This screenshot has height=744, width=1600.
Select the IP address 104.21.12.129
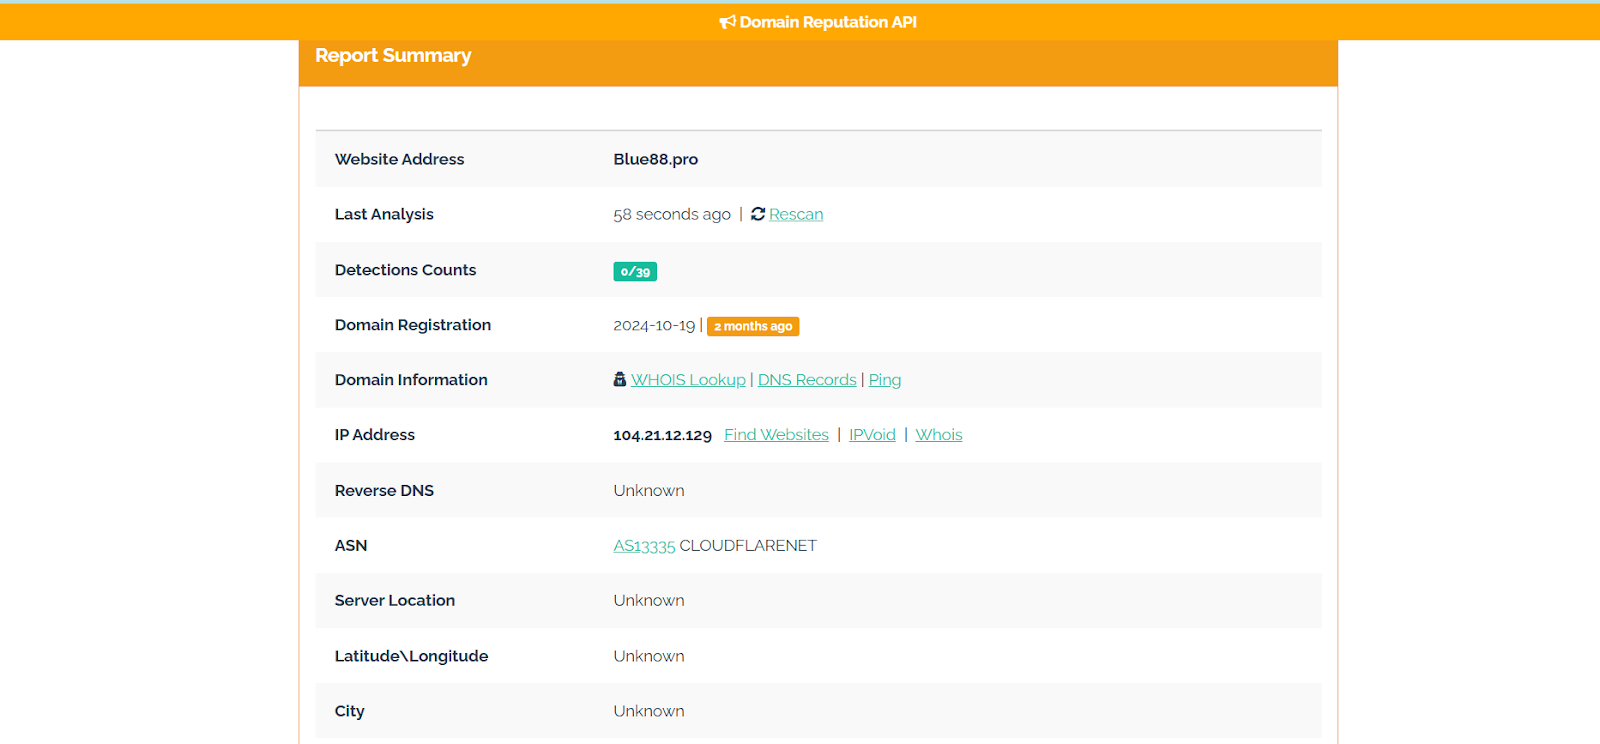(662, 435)
